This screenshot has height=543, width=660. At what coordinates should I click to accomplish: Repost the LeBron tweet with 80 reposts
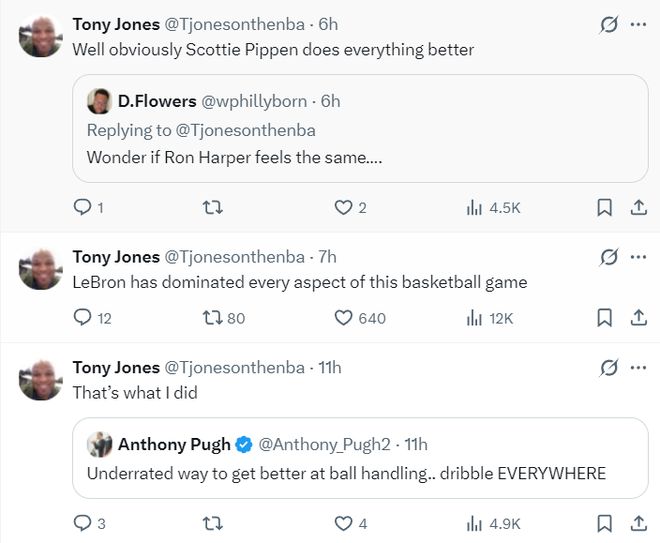[x=212, y=318]
